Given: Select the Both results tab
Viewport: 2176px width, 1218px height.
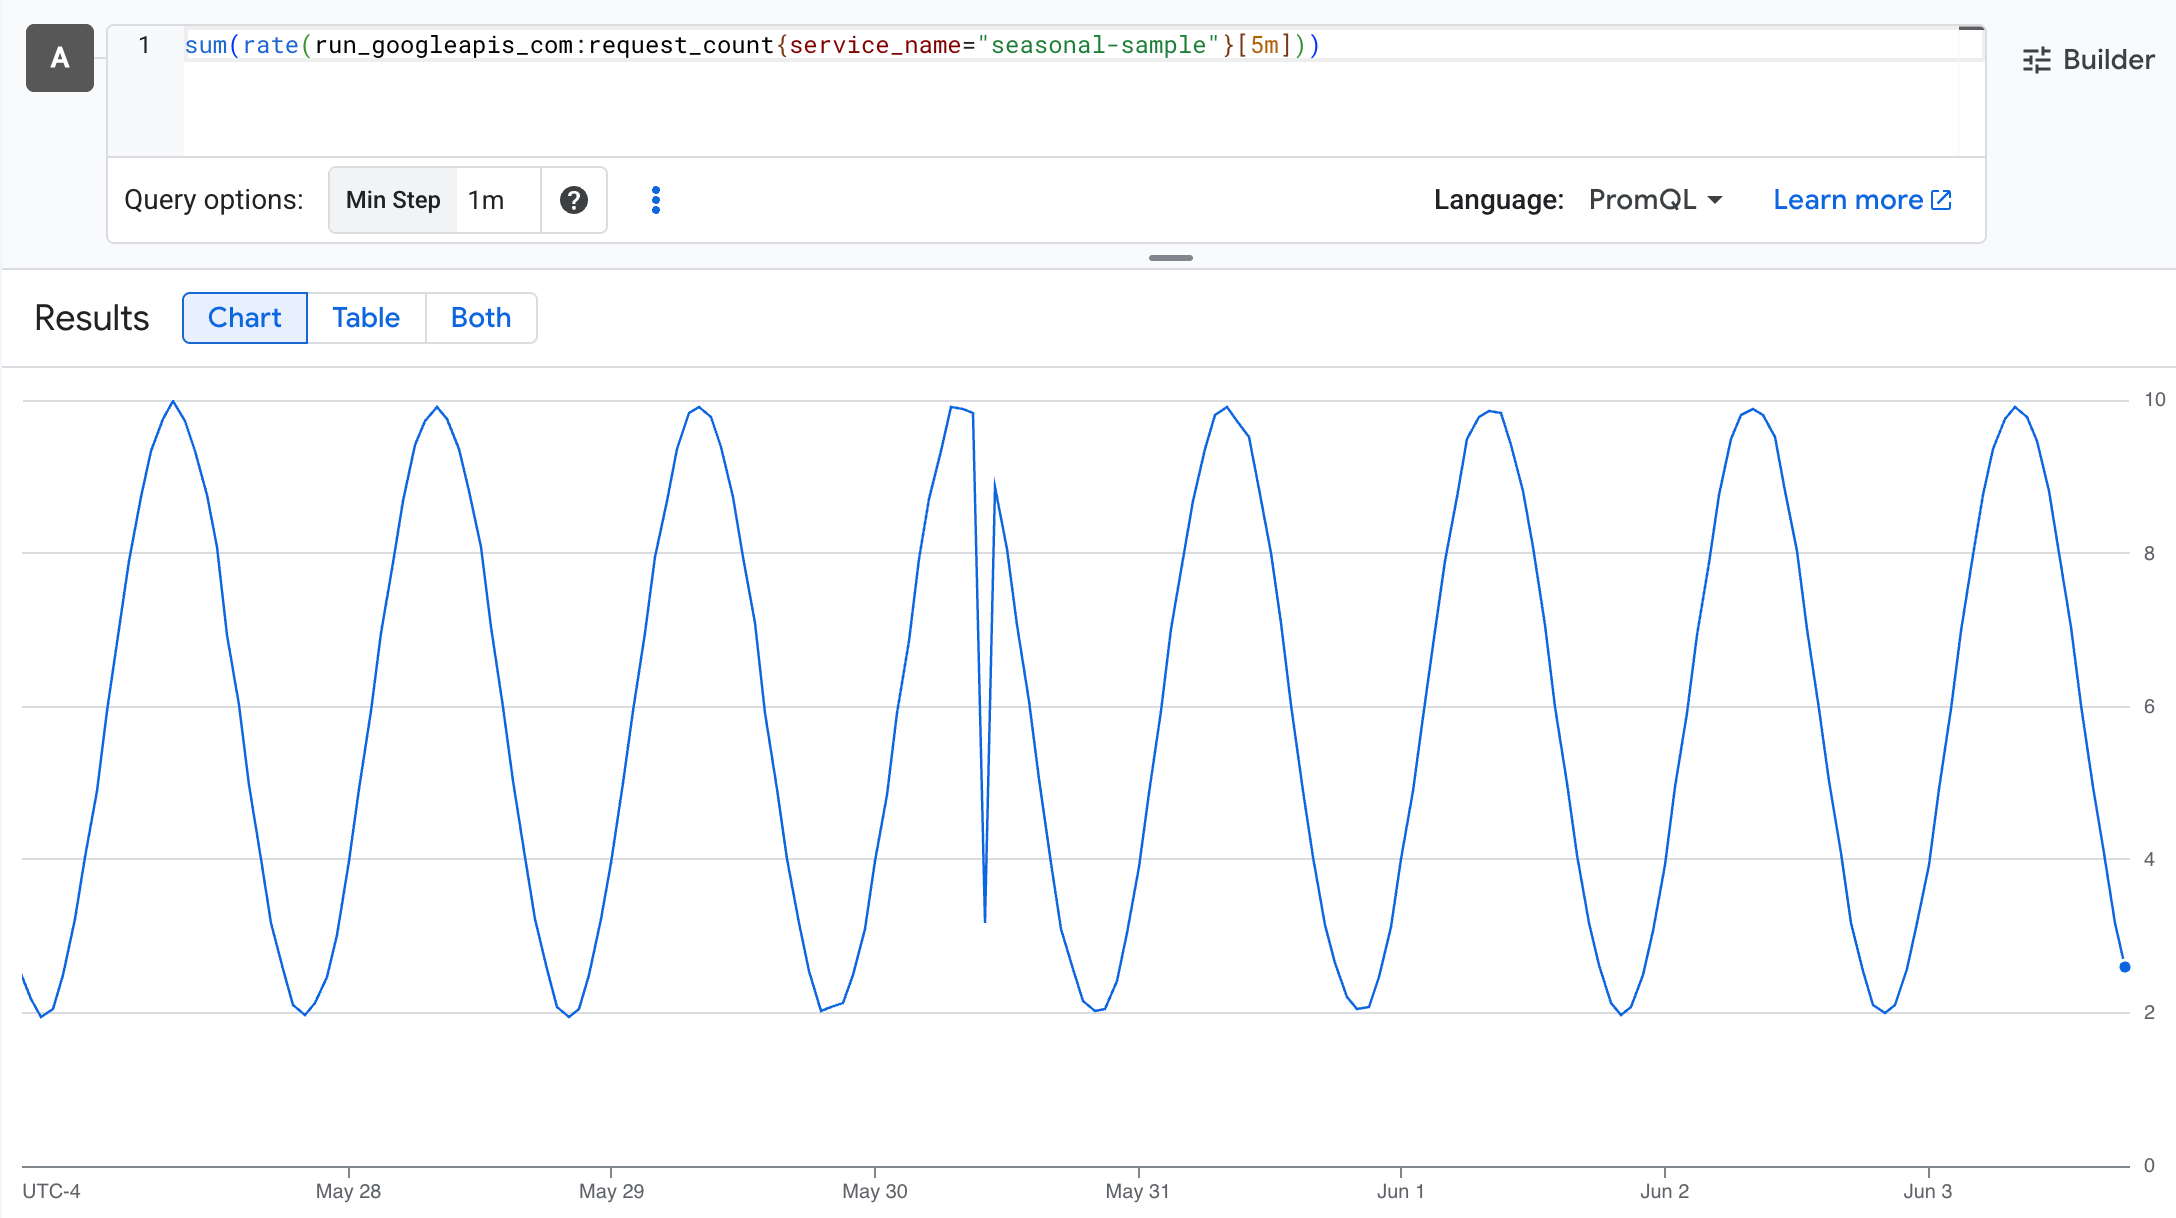Looking at the screenshot, I should [481, 318].
